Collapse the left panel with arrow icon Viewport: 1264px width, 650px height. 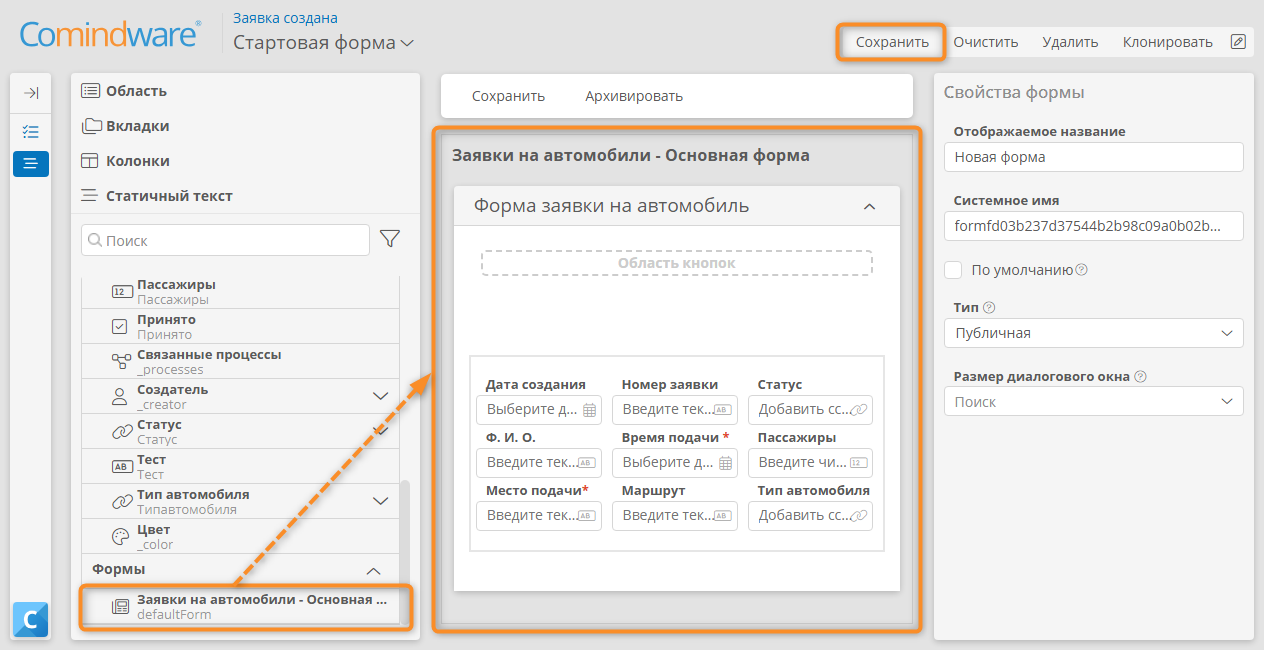pyautogui.click(x=31, y=93)
